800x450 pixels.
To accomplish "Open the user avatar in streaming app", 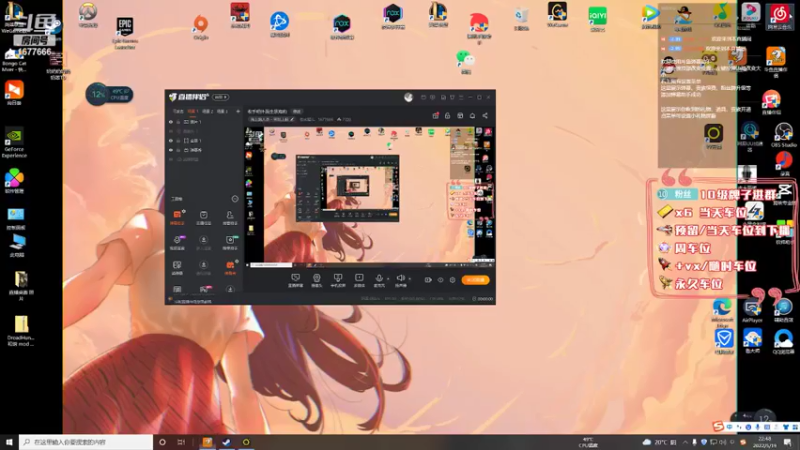I will (x=408, y=97).
